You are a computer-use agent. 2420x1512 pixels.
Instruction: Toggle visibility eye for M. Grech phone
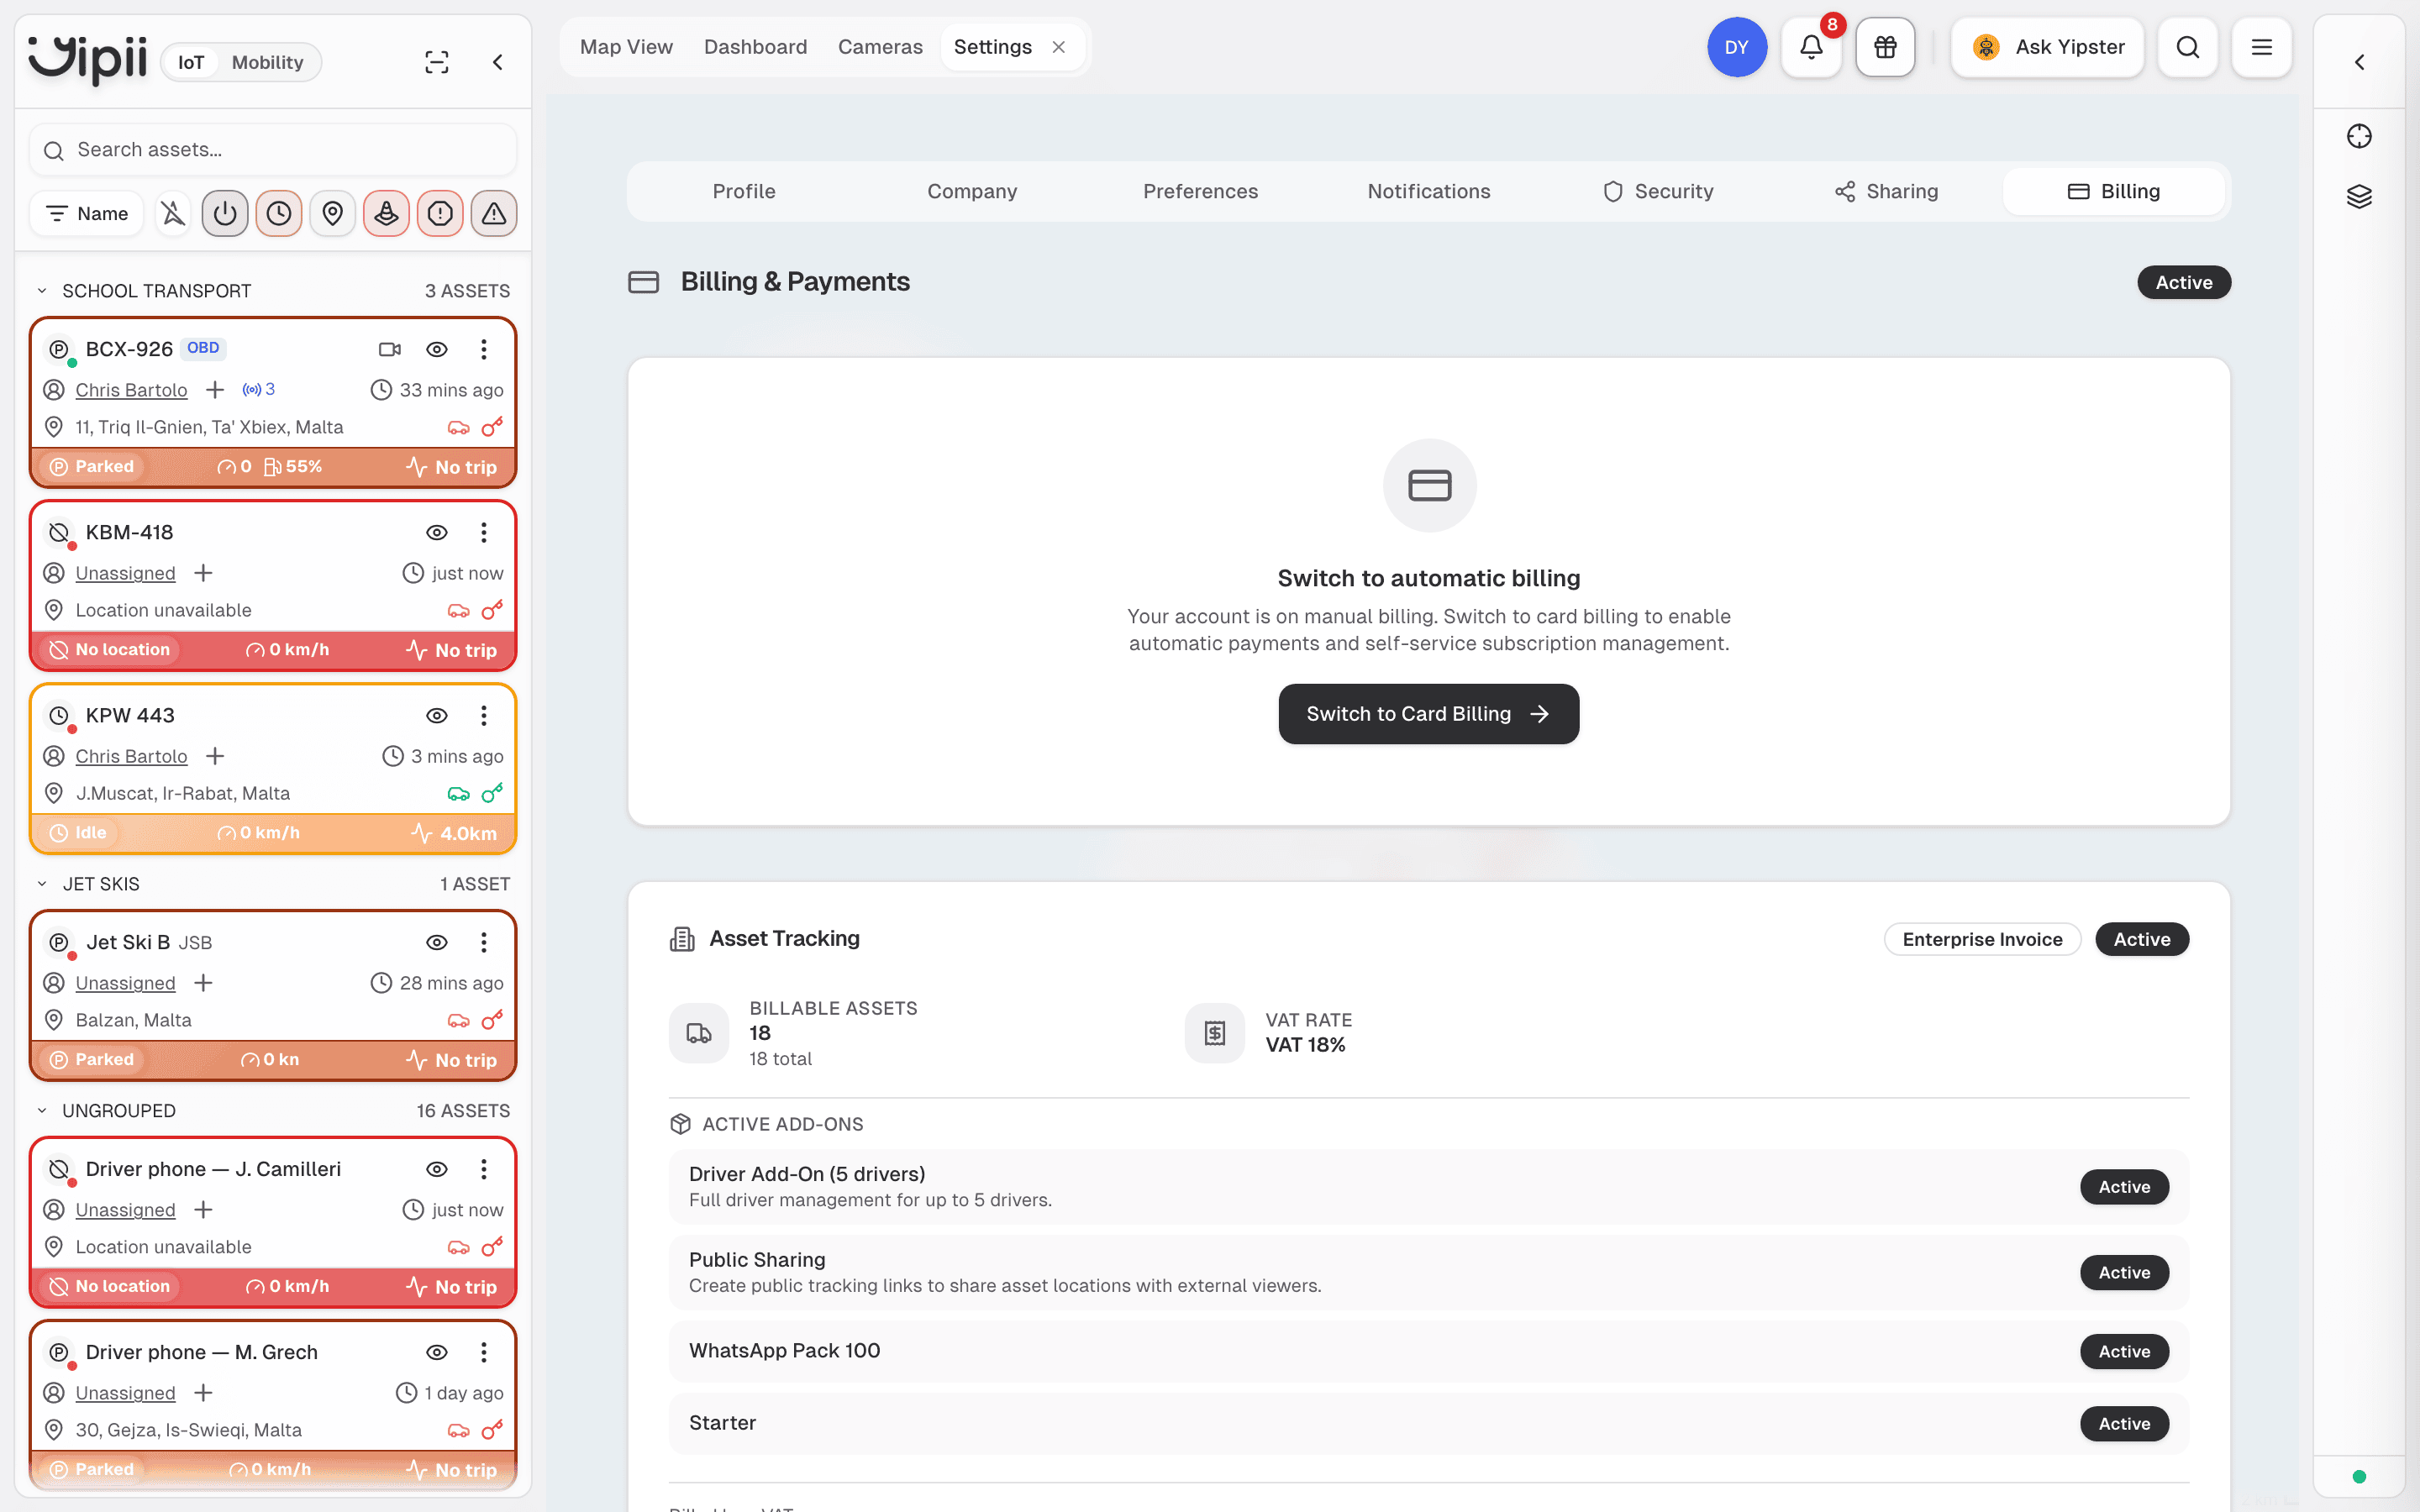pyautogui.click(x=437, y=1352)
